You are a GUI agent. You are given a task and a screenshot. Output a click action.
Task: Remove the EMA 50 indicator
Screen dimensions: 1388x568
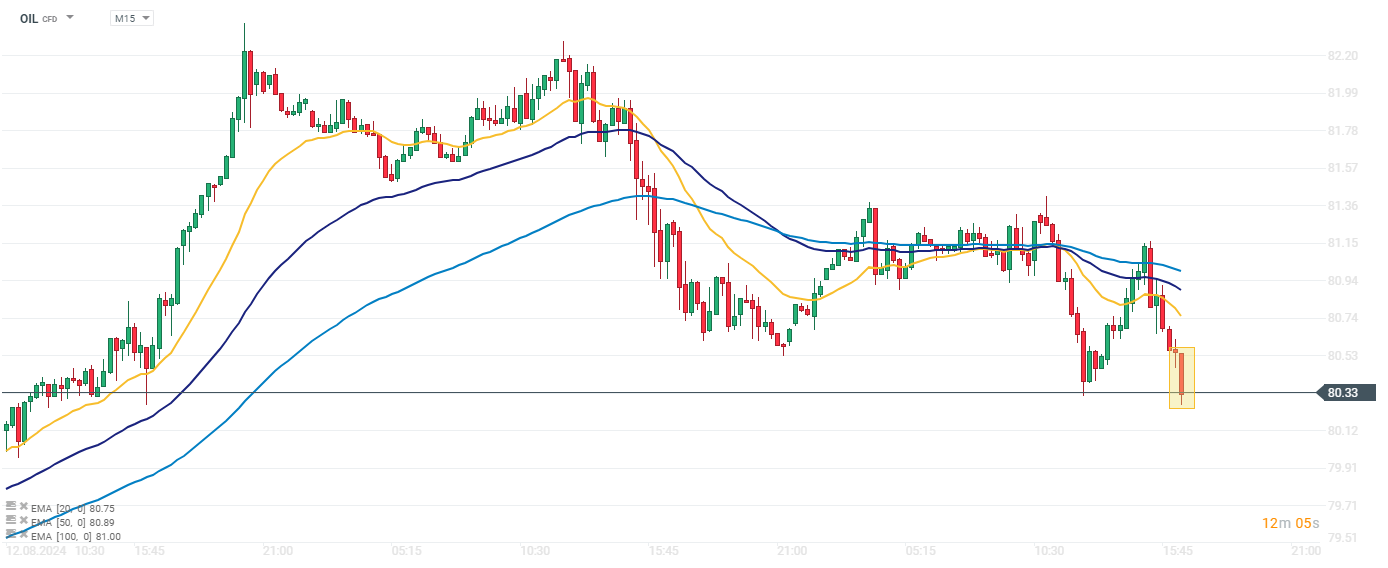coord(23,522)
